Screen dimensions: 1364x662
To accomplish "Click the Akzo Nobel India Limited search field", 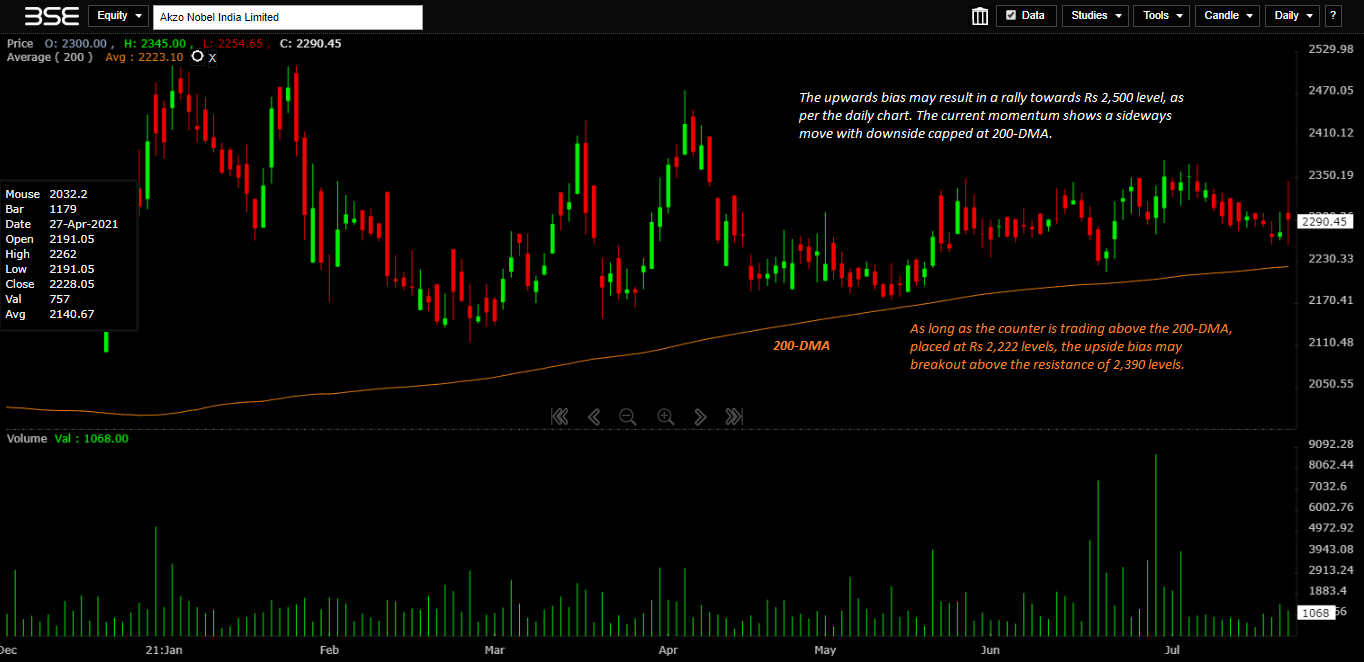I will tap(287, 17).
